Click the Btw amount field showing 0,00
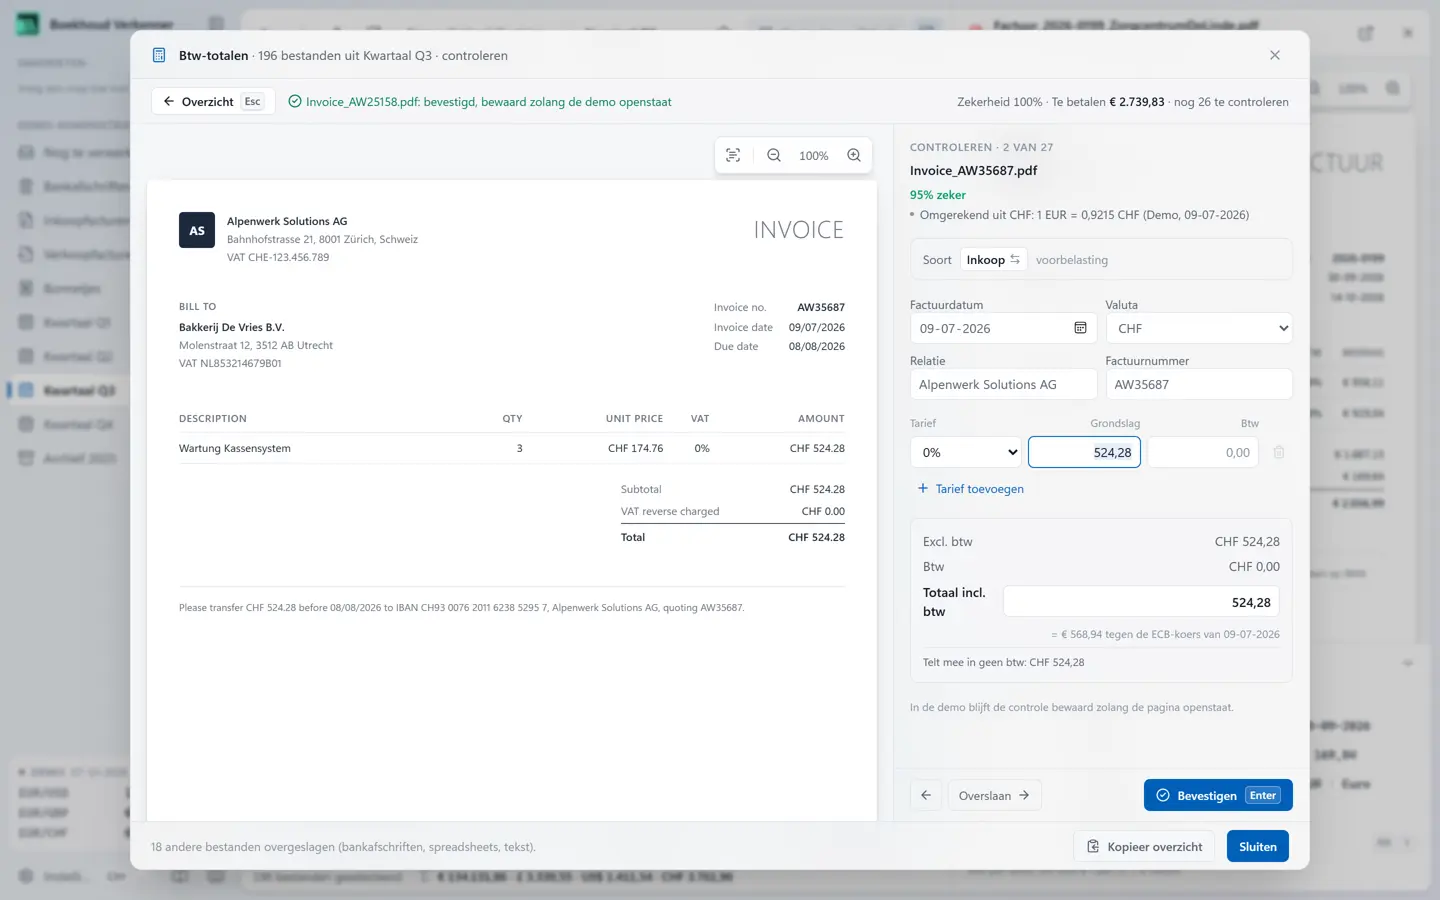Screen dimensions: 1440x900 (1203, 452)
